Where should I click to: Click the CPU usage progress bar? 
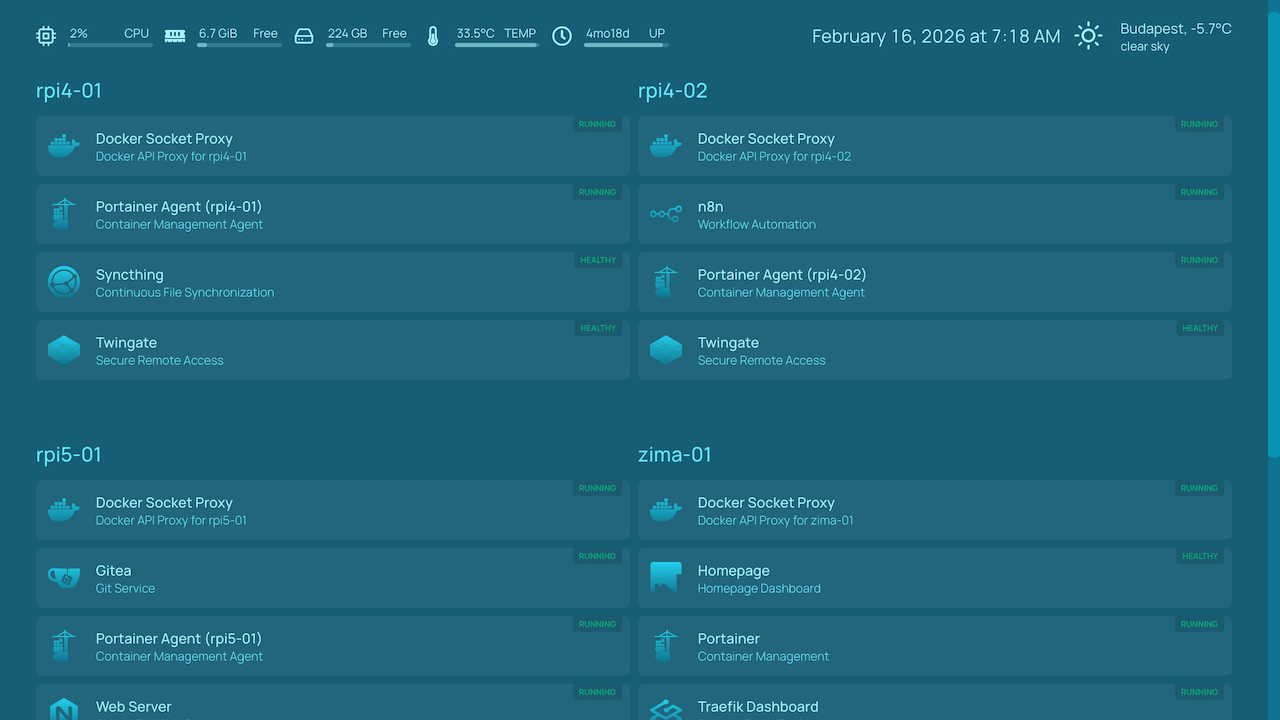tap(110, 44)
